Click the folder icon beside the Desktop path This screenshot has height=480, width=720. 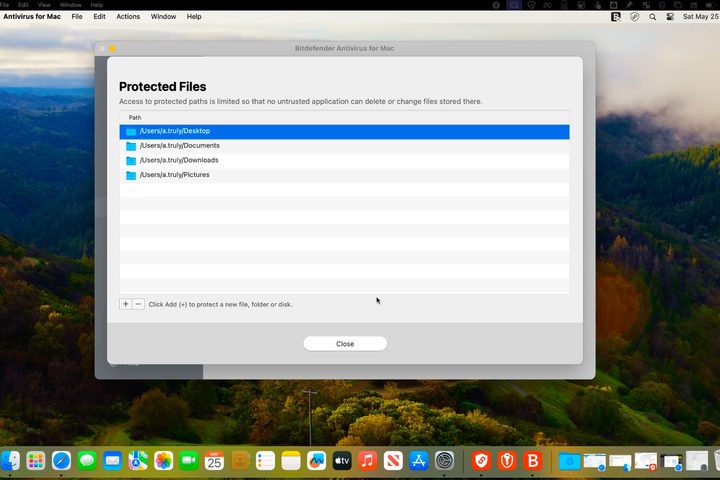coord(131,132)
